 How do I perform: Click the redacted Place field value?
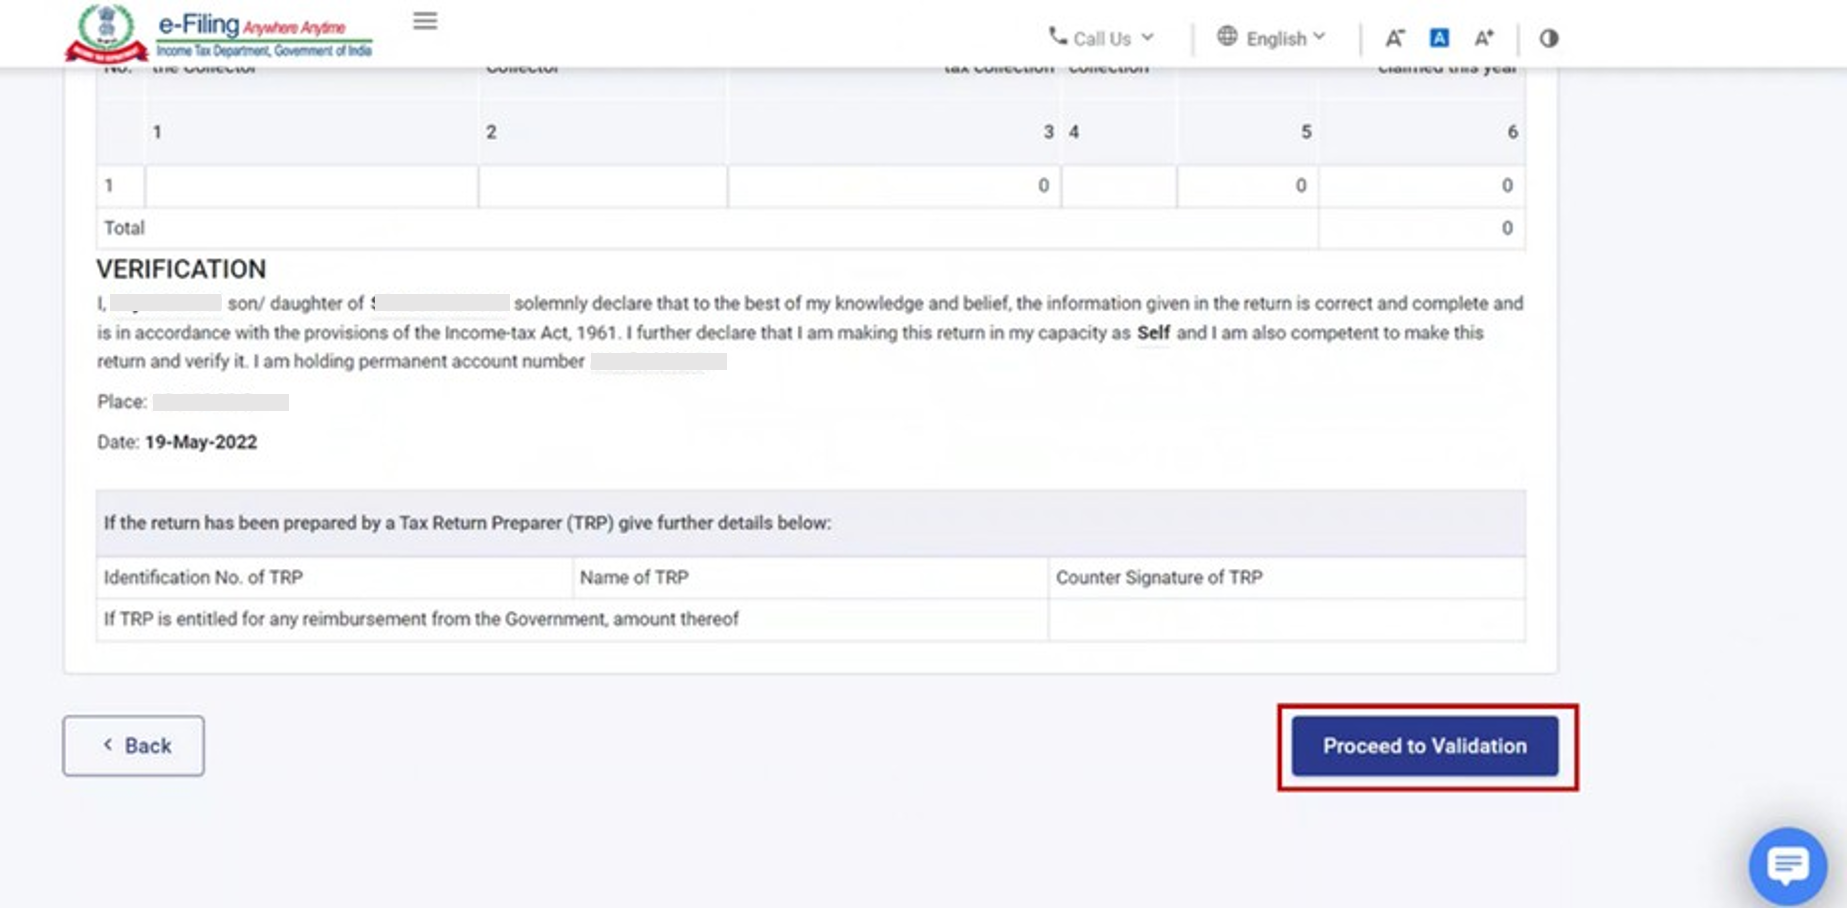click(221, 402)
